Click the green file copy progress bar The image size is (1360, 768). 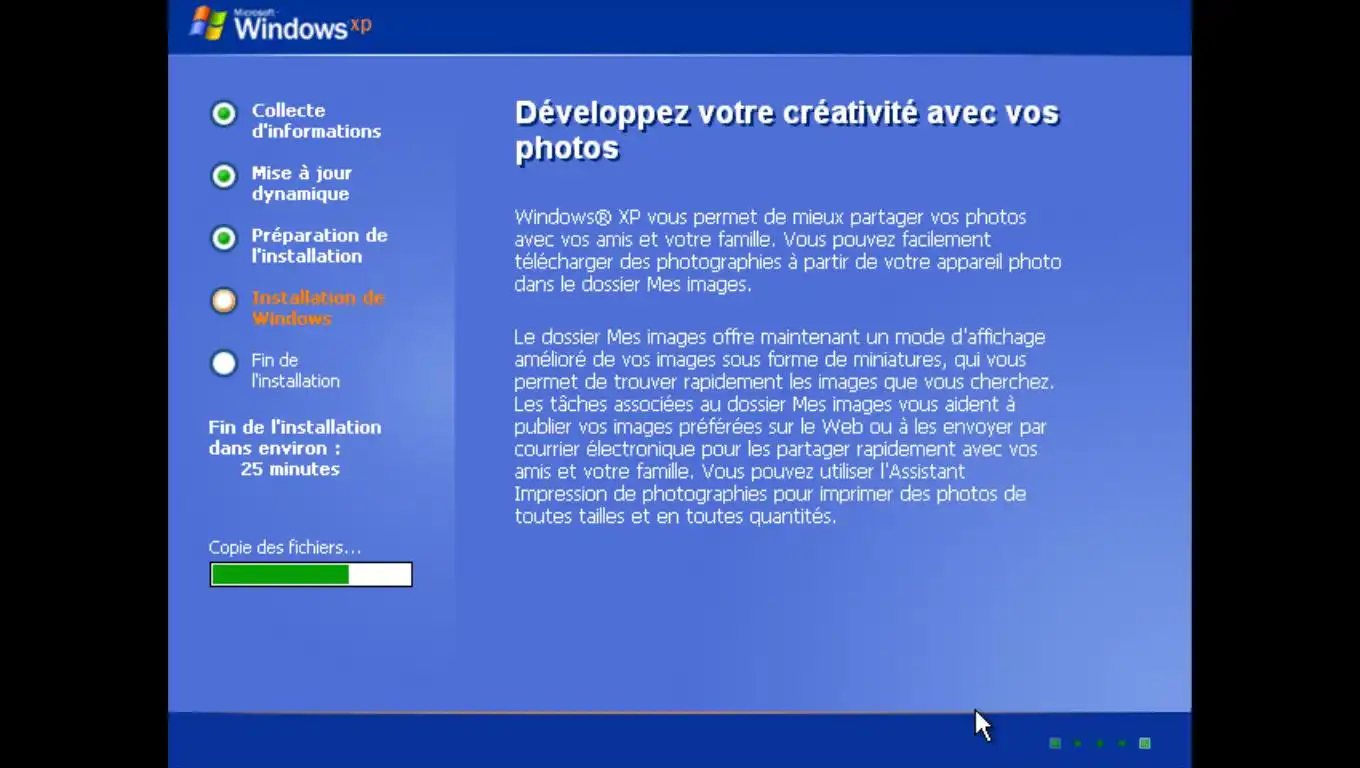(311, 574)
